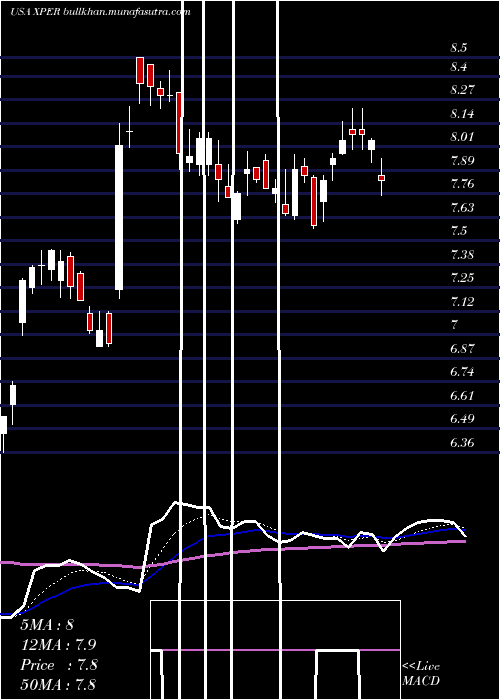Click the 8.4 price axis label
The image size is (500, 700).
coord(458,67)
